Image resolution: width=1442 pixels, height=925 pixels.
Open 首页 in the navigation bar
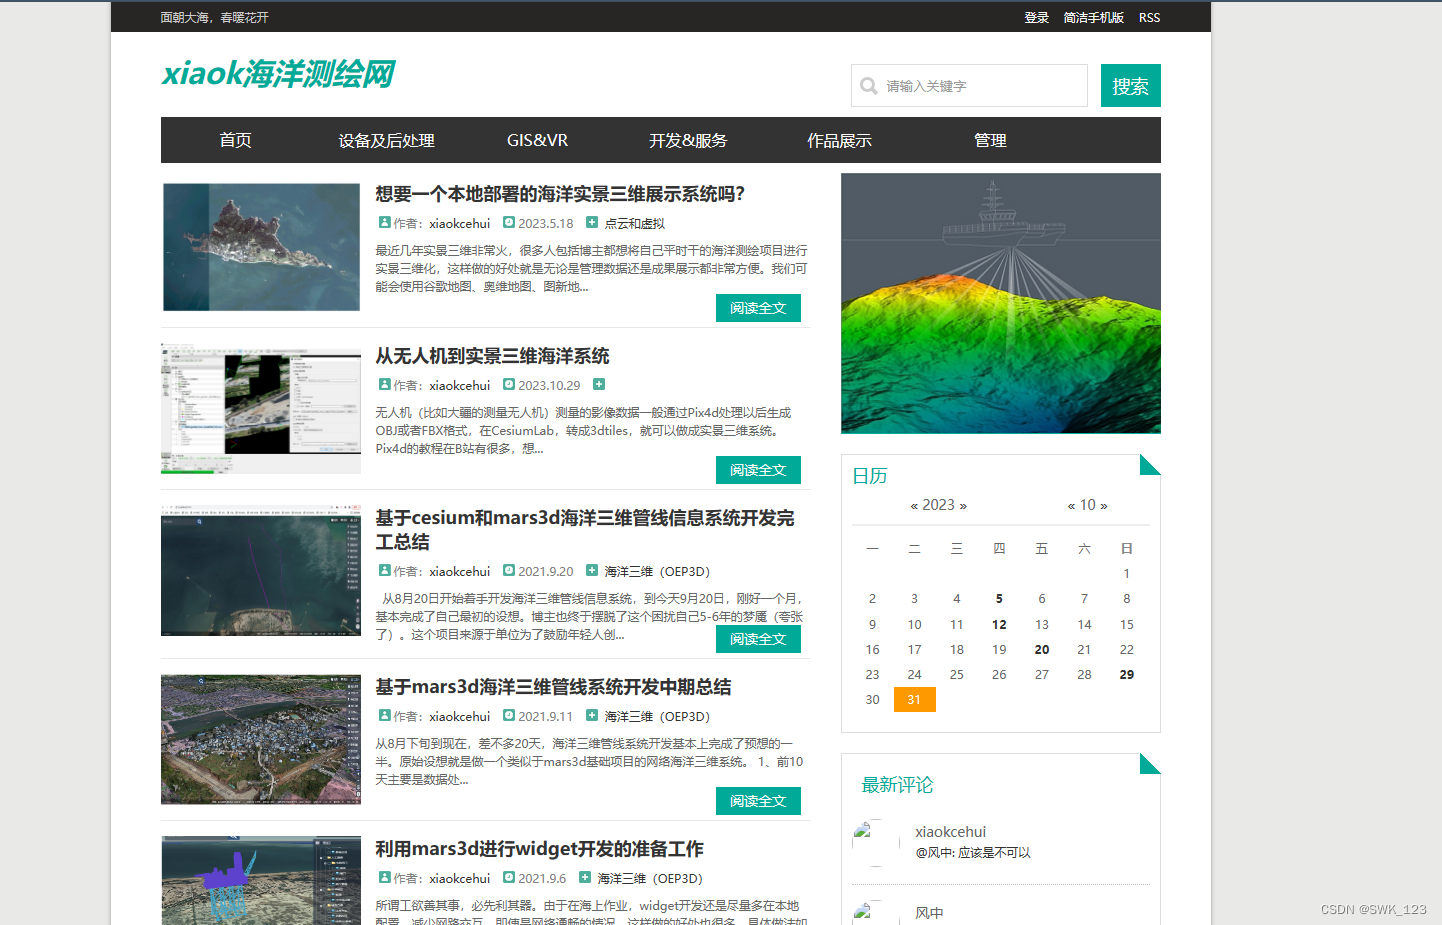(236, 141)
